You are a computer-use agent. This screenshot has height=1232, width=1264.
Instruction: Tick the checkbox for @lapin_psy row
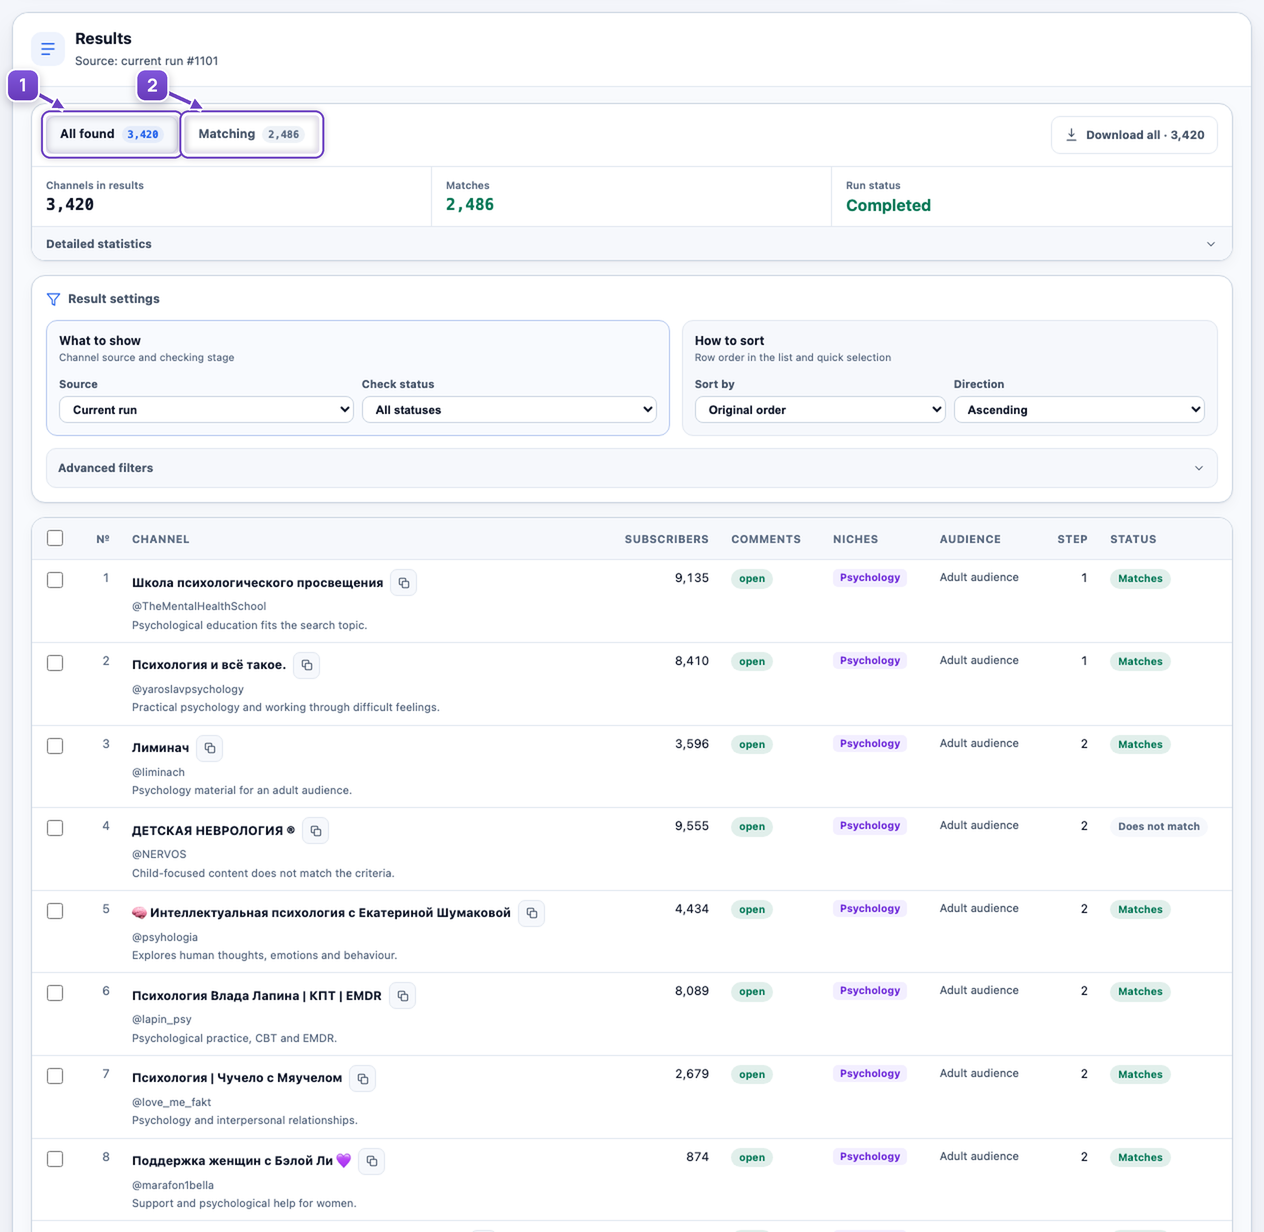pyautogui.click(x=55, y=993)
